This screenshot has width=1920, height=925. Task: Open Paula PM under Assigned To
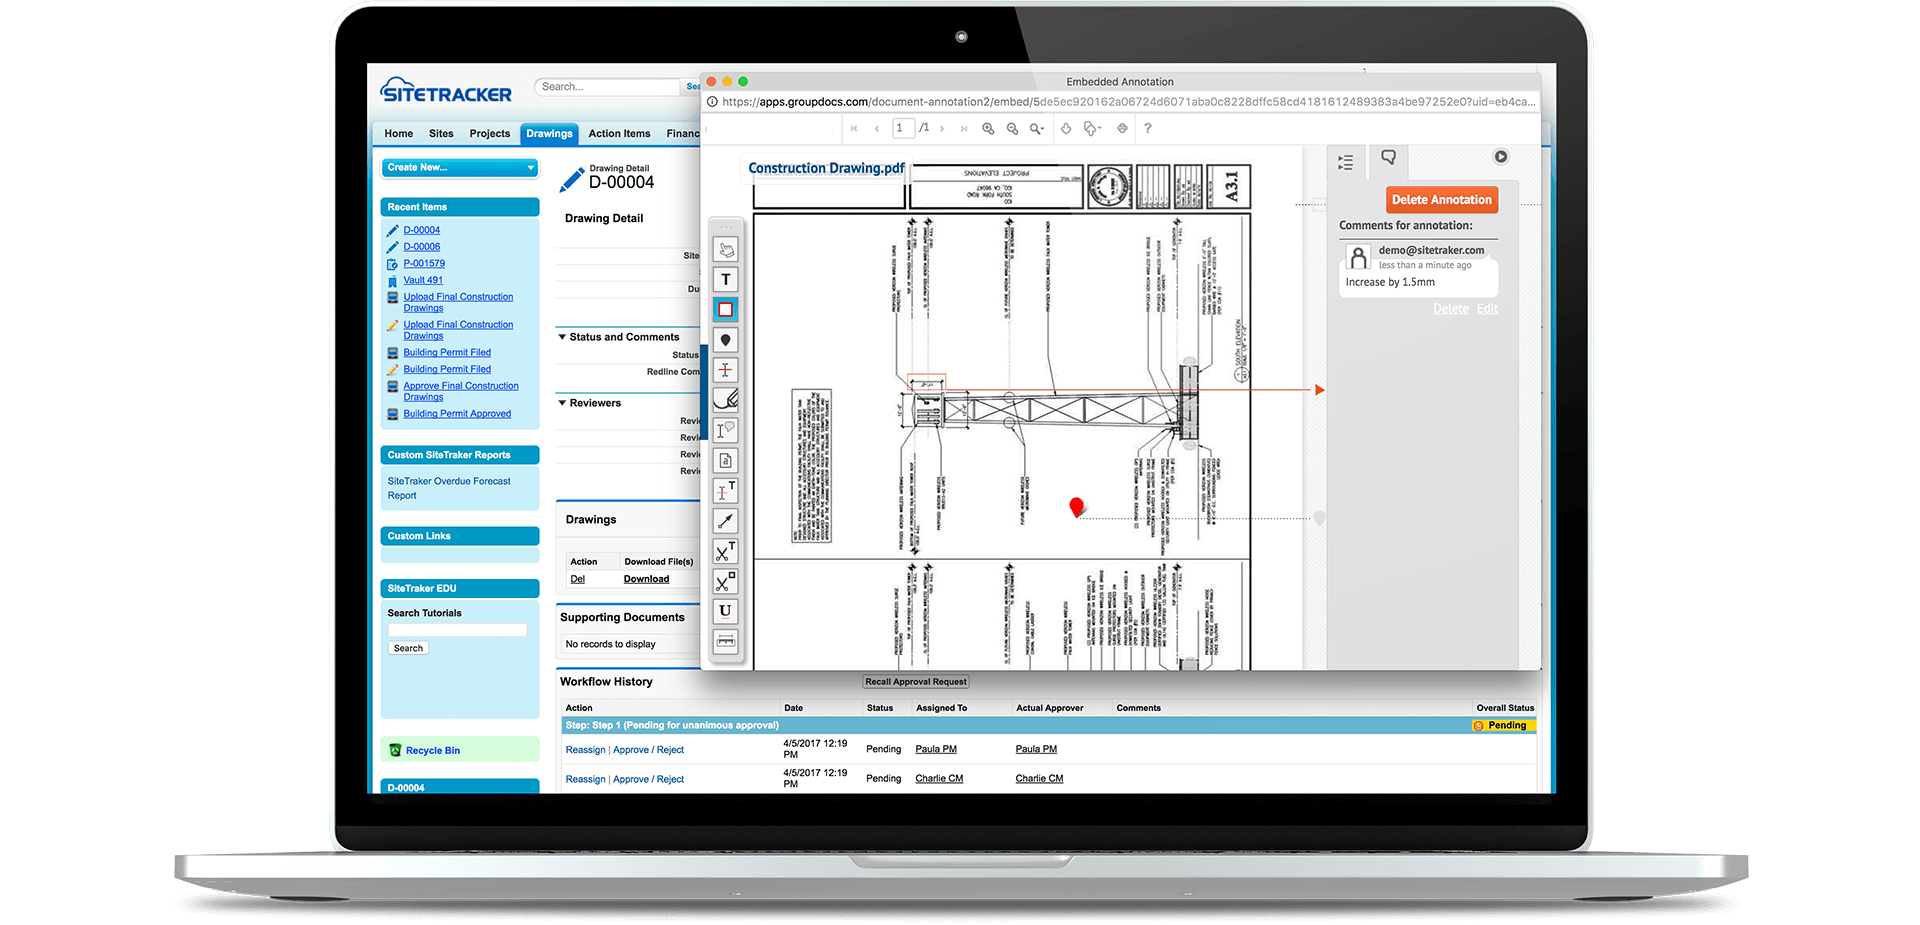(936, 749)
